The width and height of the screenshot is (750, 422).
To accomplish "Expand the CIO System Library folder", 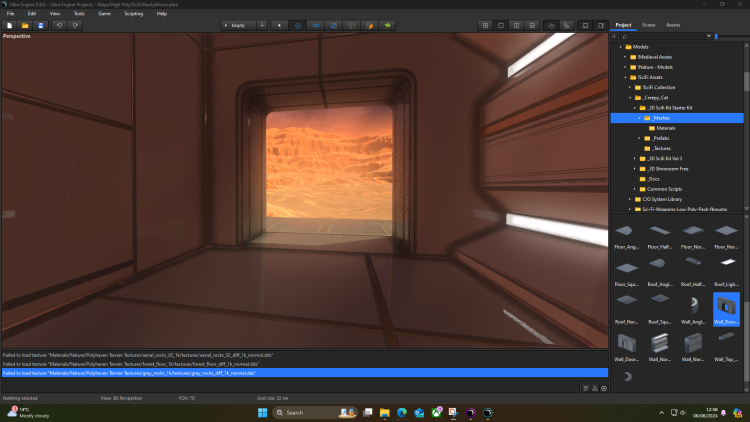I will 632,199.
